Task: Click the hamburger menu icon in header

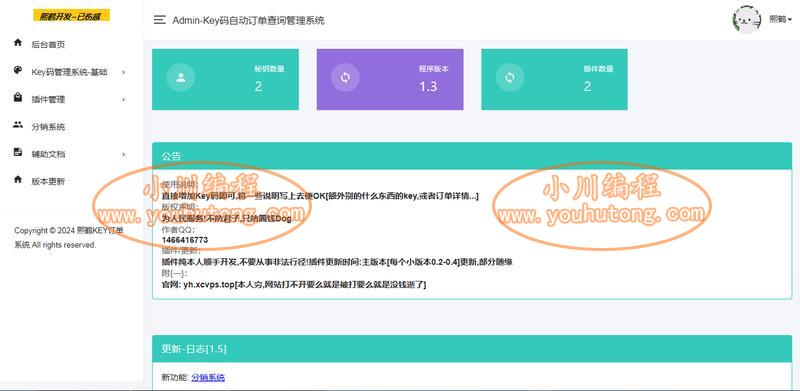Action: [x=160, y=20]
